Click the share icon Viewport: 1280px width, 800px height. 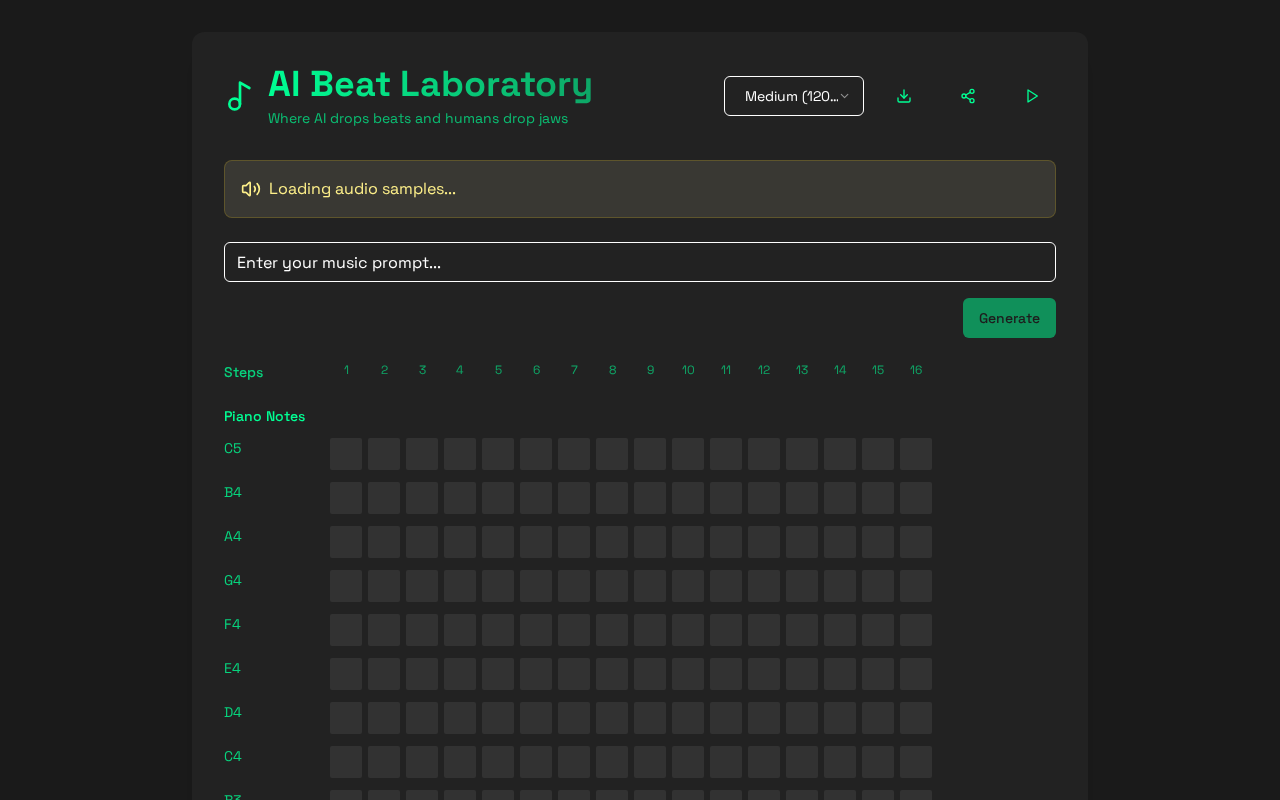pos(968,96)
